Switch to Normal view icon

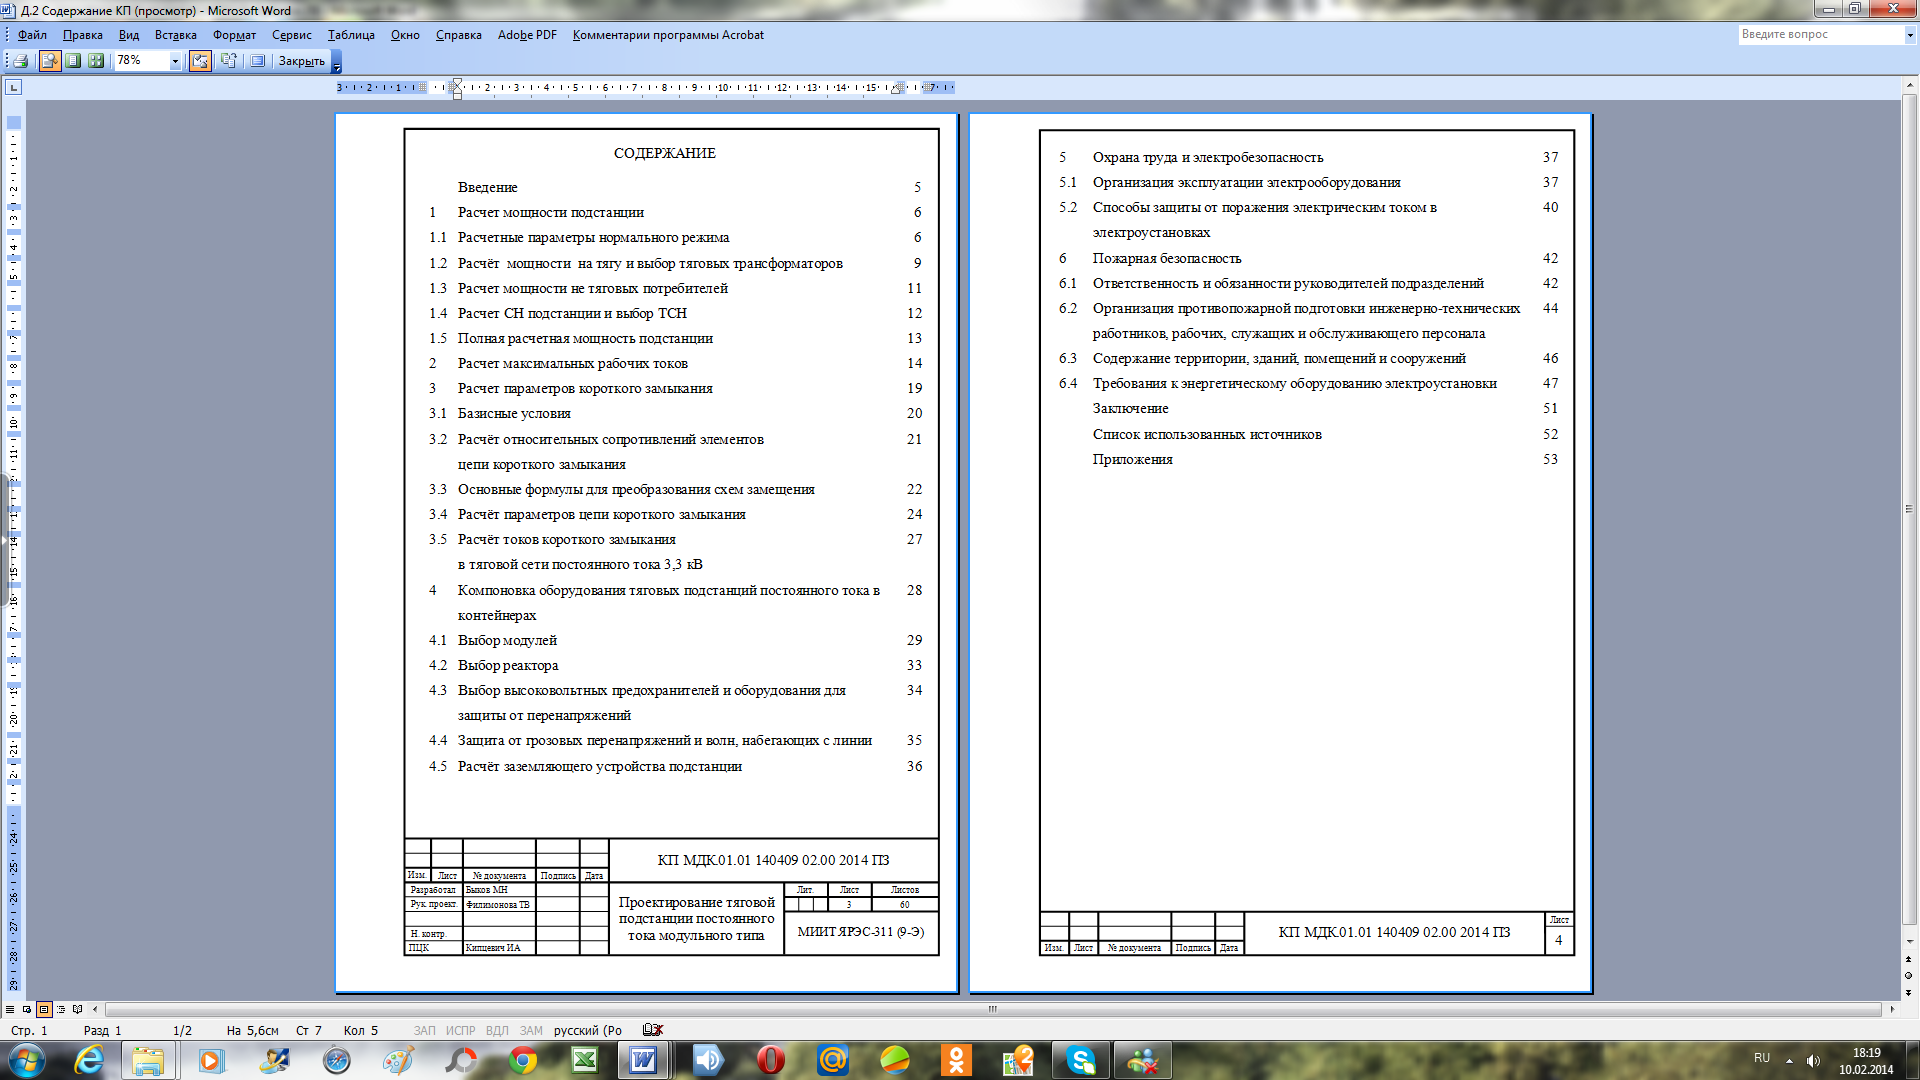click(x=10, y=1009)
